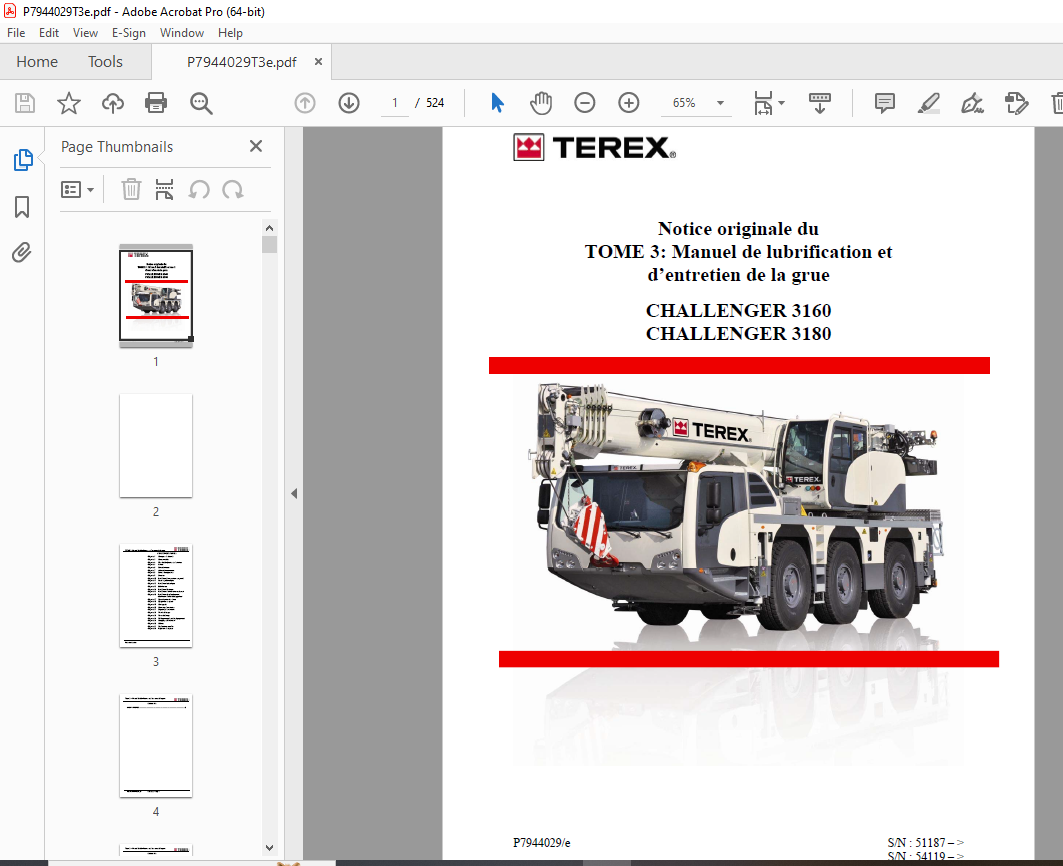
Task: Click the scrolling mode keyboard icon
Action: coord(820,103)
